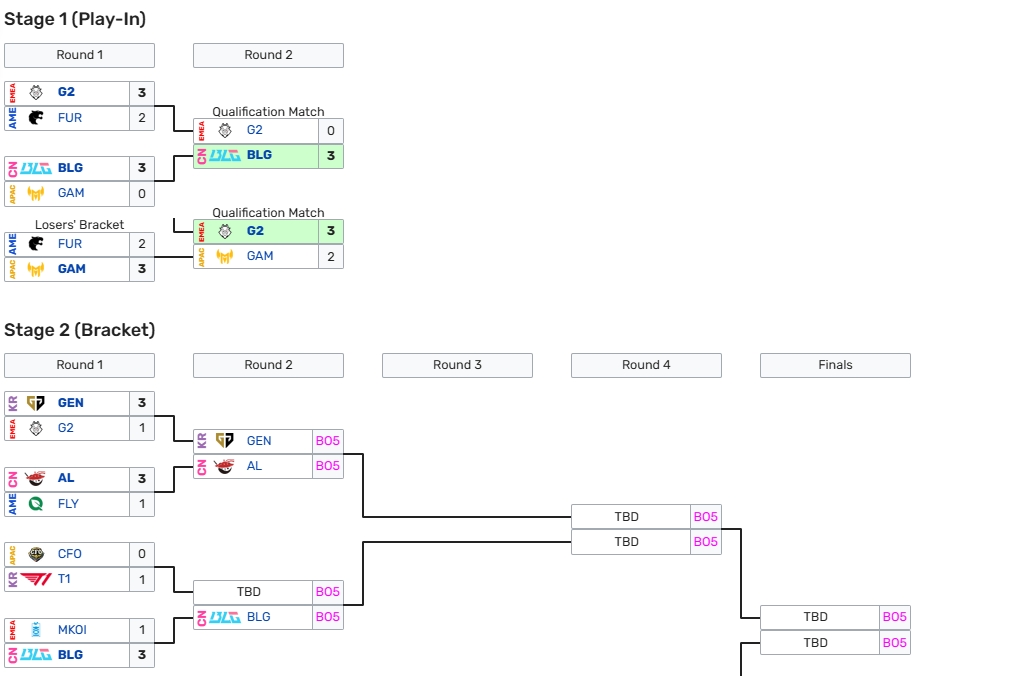
Task: Click the BLG logo in Stage 2 Round 2
Action: coord(226,617)
